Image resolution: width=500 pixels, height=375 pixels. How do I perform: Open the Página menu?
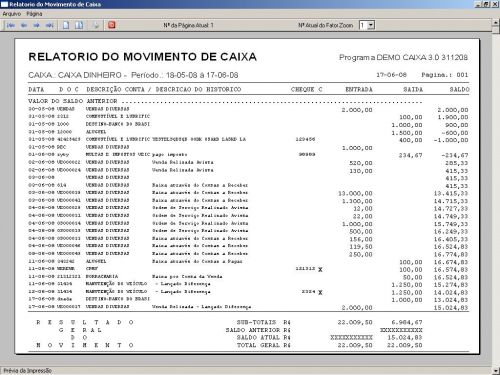pos(34,14)
